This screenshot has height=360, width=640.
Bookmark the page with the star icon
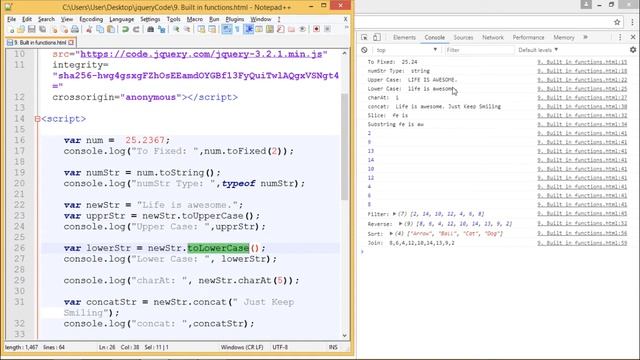point(617,22)
